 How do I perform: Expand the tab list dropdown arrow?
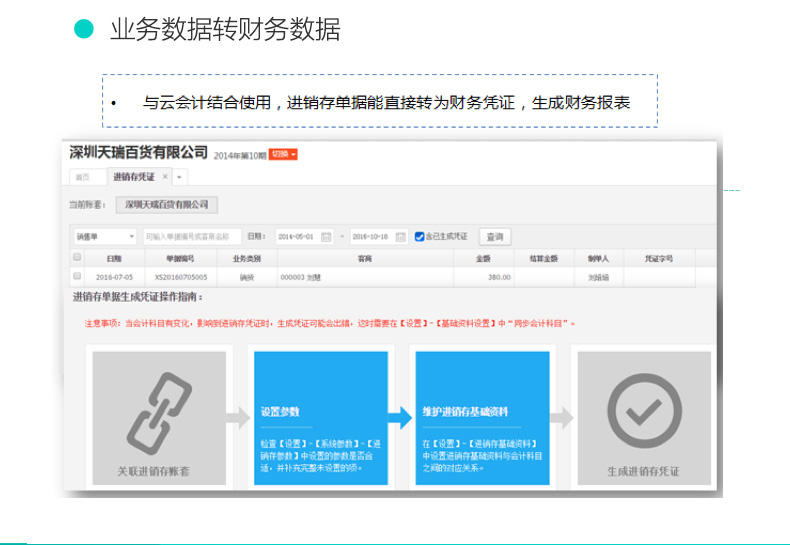pos(180,177)
